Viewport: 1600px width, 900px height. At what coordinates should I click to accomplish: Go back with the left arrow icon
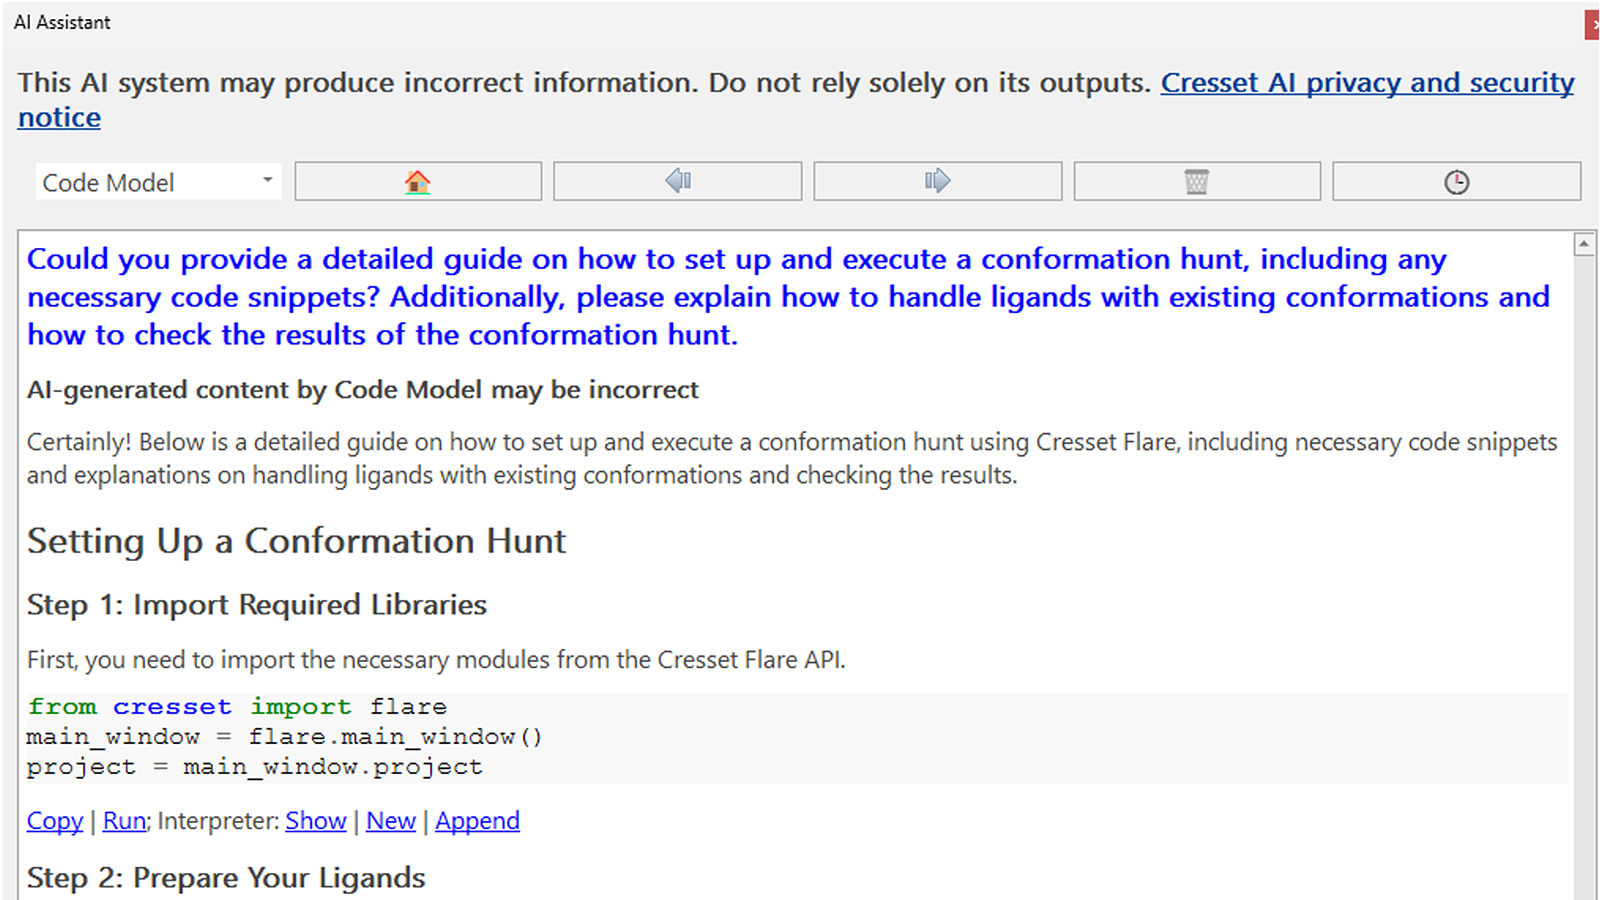[678, 182]
